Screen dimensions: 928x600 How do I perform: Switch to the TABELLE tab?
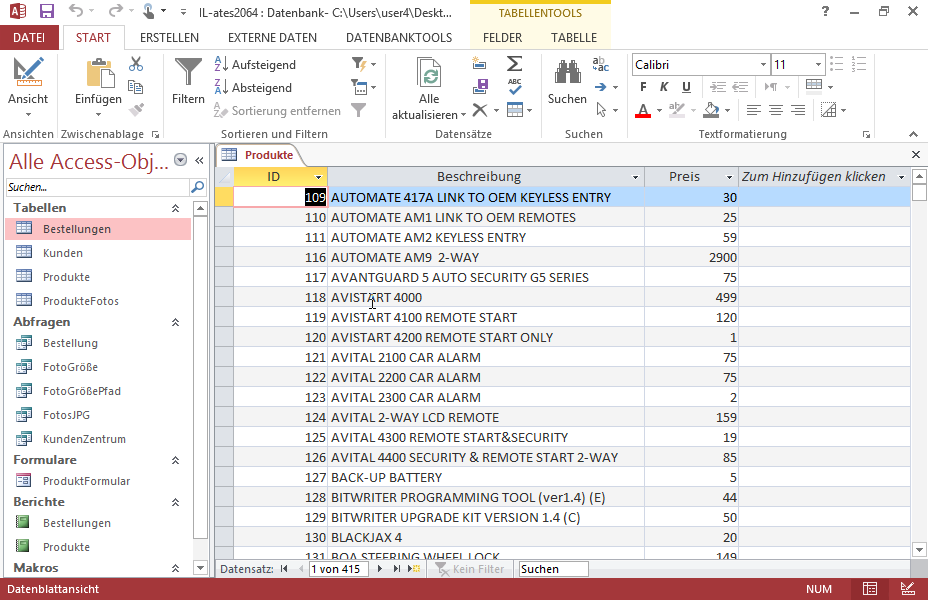pos(573,38)
